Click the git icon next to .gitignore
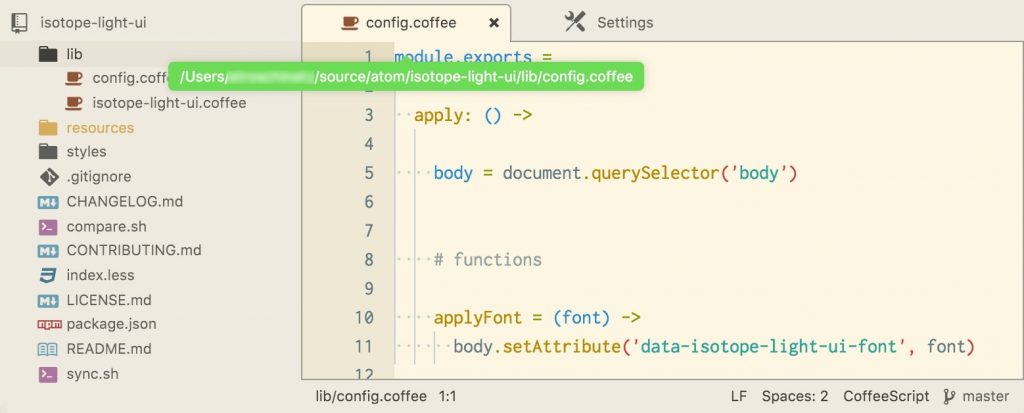 pyautogui.click(x=47, y=177)
